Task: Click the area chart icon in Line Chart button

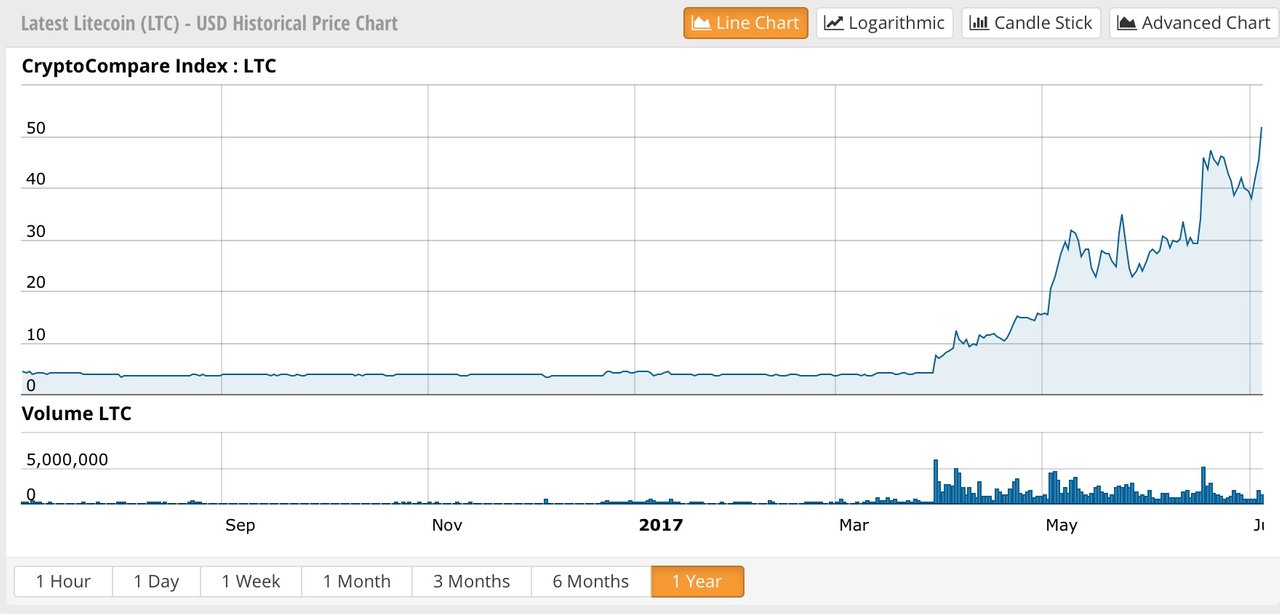Action: pyautogui.click(x=701, y=23)
